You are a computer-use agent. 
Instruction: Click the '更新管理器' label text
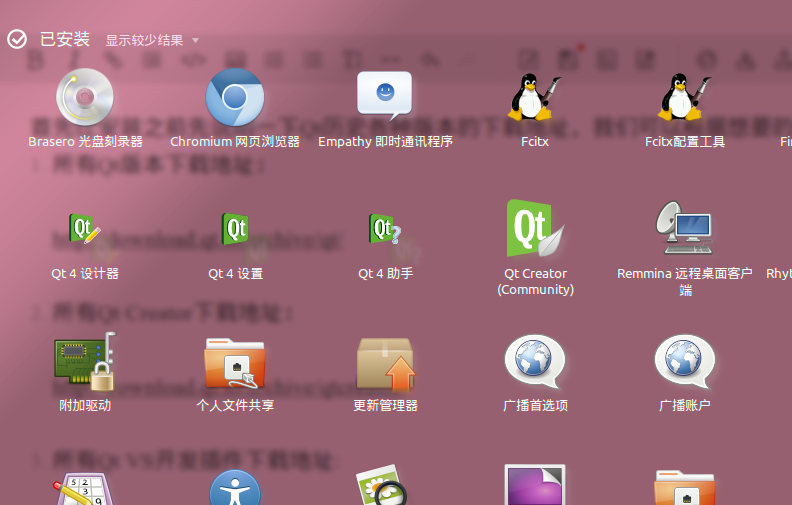[x=385, y=406]
